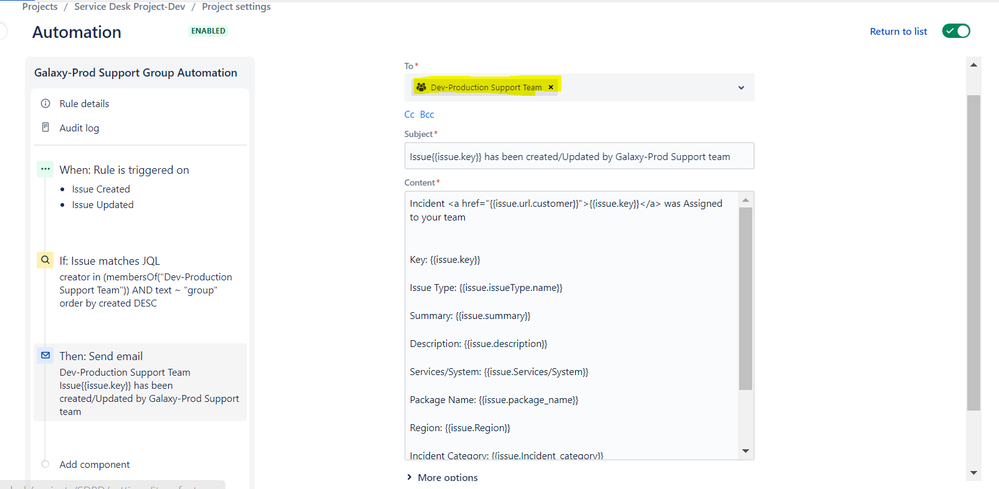Click the Rule details info icon
The width and height of the screenshot is (999, 489).
tap(45, 103)
